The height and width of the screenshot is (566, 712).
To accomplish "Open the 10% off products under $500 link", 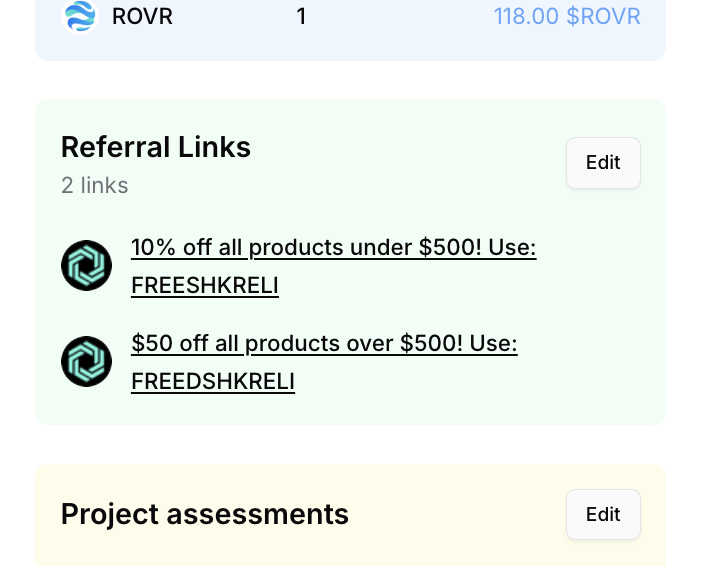I will pyautogui.click(x=333, y=266).
